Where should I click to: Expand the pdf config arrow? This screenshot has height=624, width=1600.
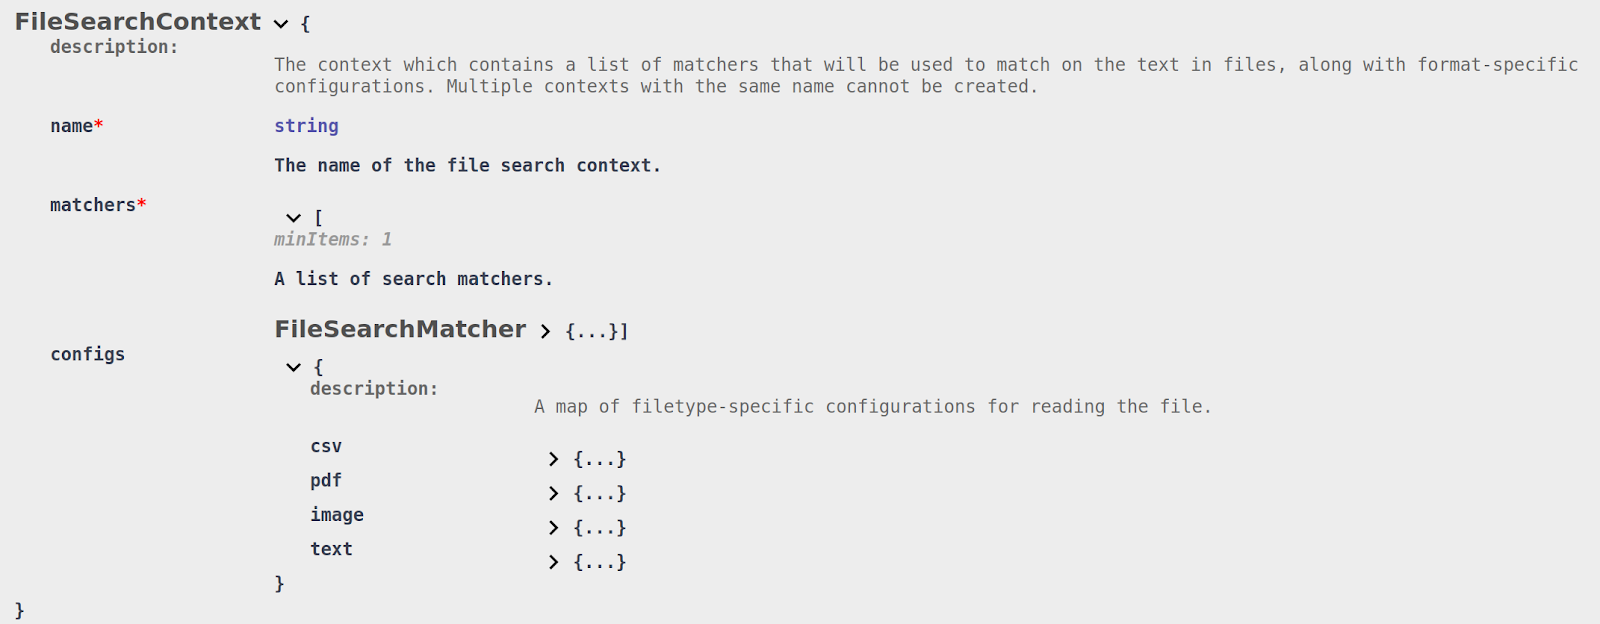(553, 493)
